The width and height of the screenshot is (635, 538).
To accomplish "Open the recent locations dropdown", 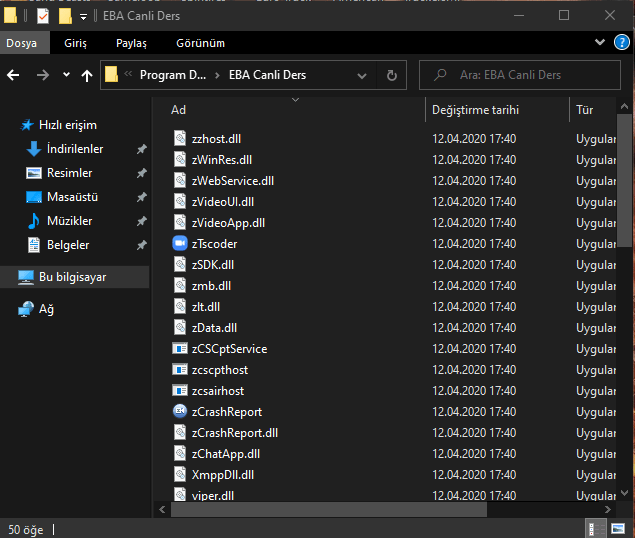I will (66, 75).
